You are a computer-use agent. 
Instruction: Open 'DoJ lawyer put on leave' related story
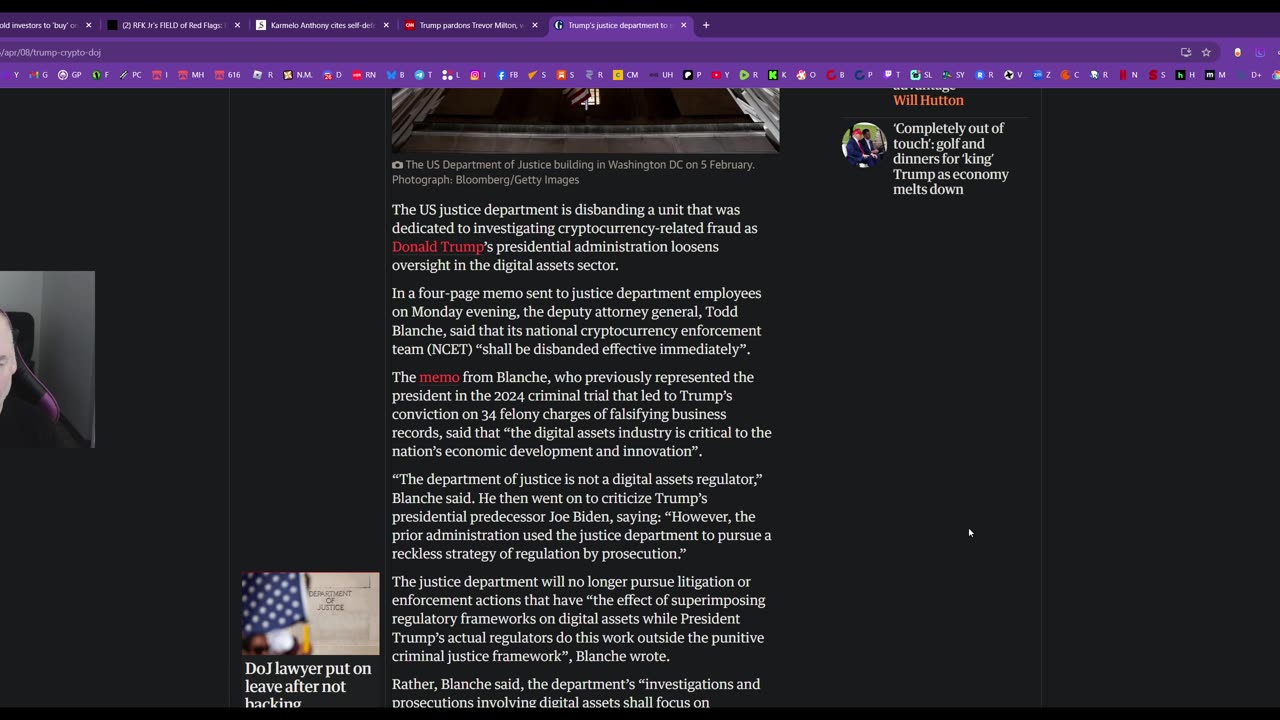click(x=308, y=686)
